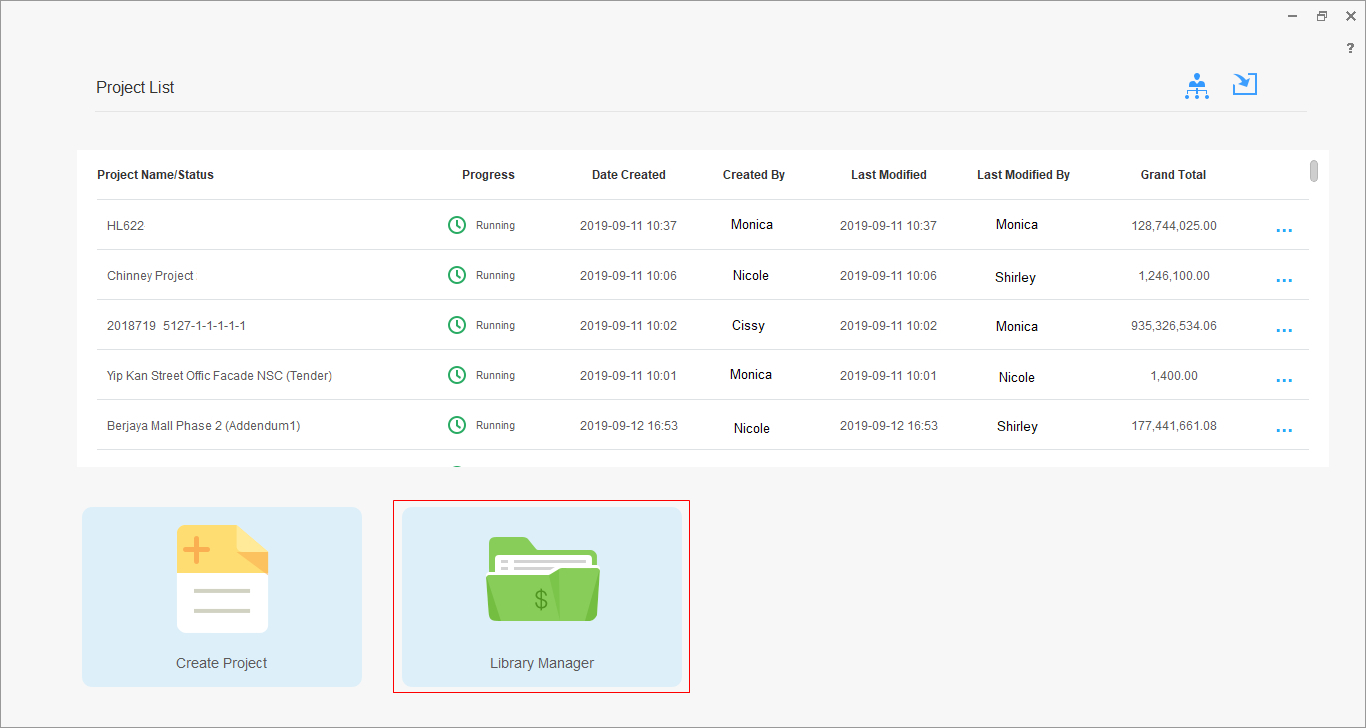Open the Library Manager tile

coord(541,597)
